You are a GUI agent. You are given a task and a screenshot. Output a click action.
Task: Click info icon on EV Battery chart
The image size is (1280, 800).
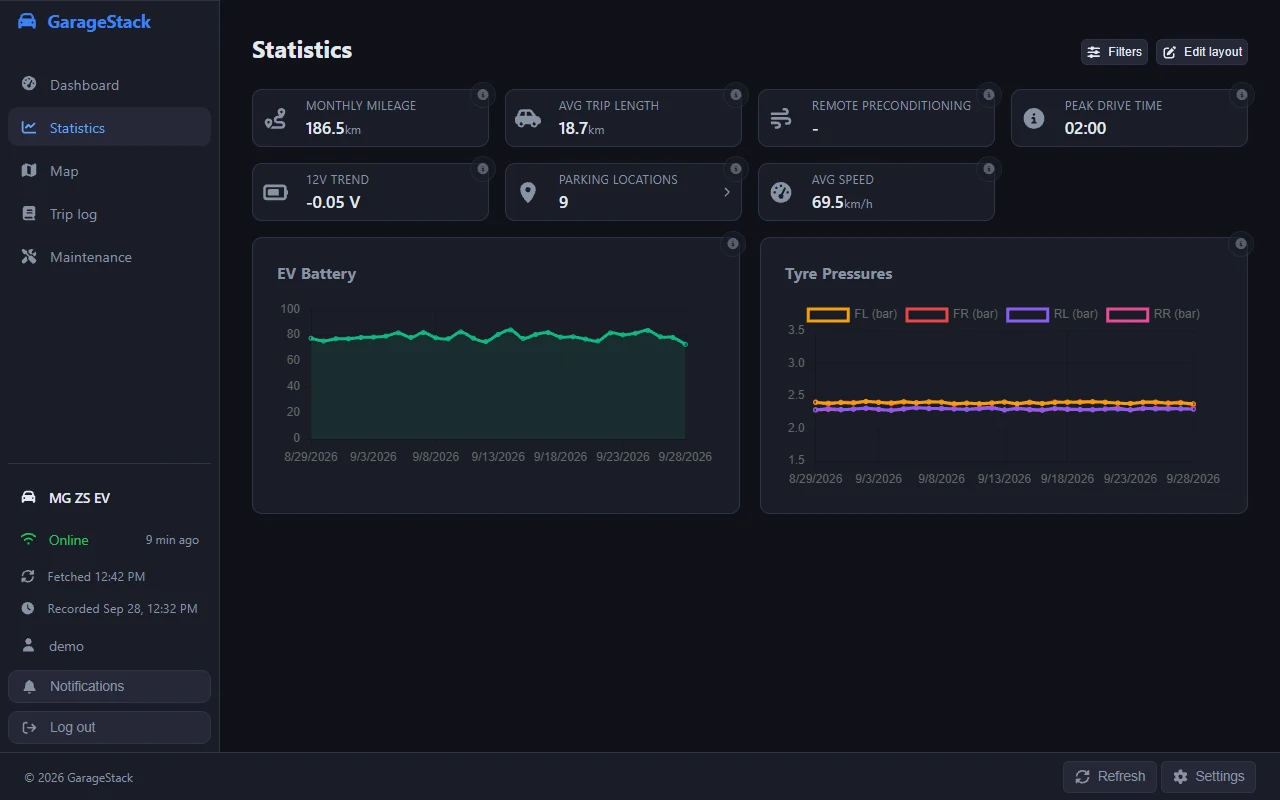(733, 243)
